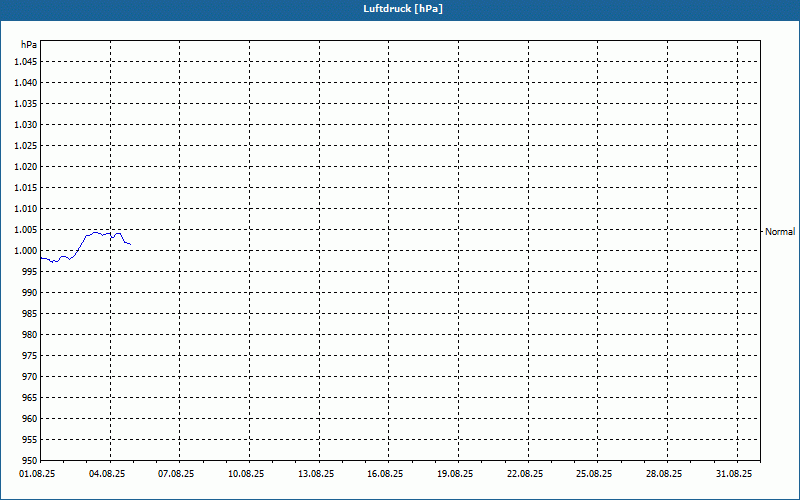
Task: Select the 950 axis value
Action: point(30,461)
